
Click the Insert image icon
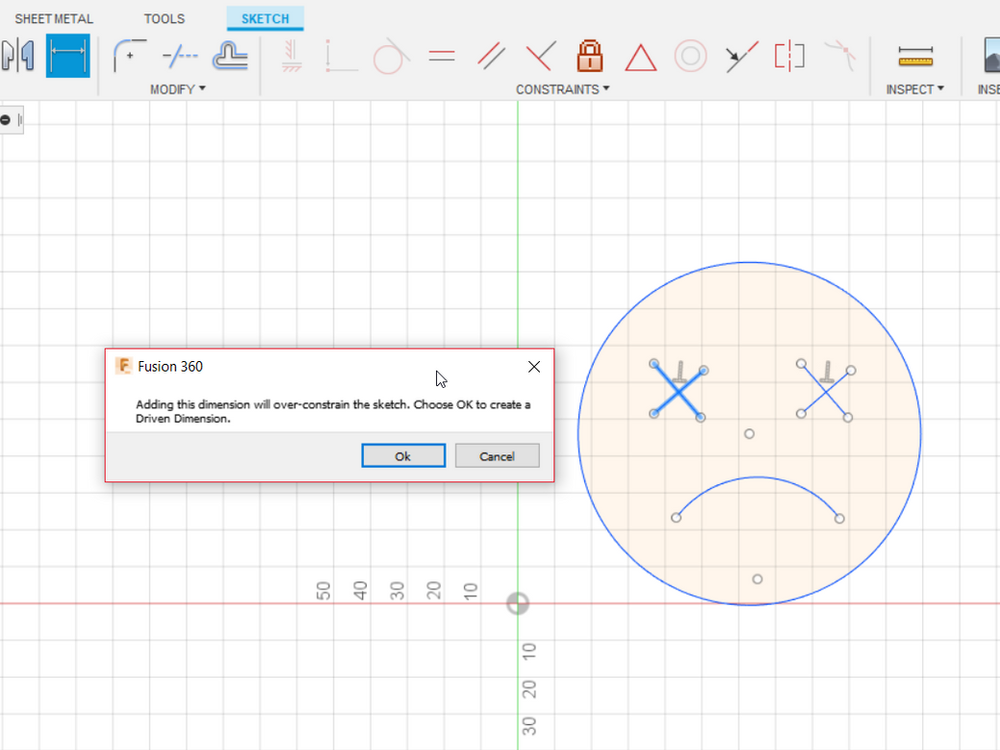(x=990, y=56)
